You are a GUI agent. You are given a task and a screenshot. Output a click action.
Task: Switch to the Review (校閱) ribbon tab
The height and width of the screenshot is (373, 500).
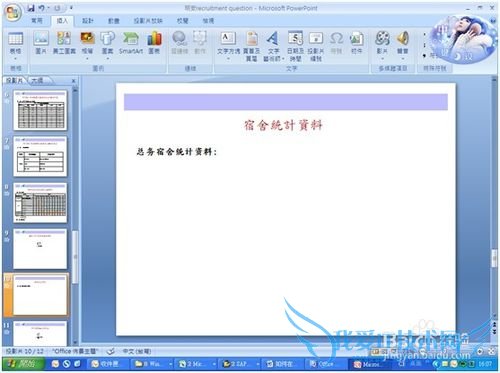click(182, 21)
